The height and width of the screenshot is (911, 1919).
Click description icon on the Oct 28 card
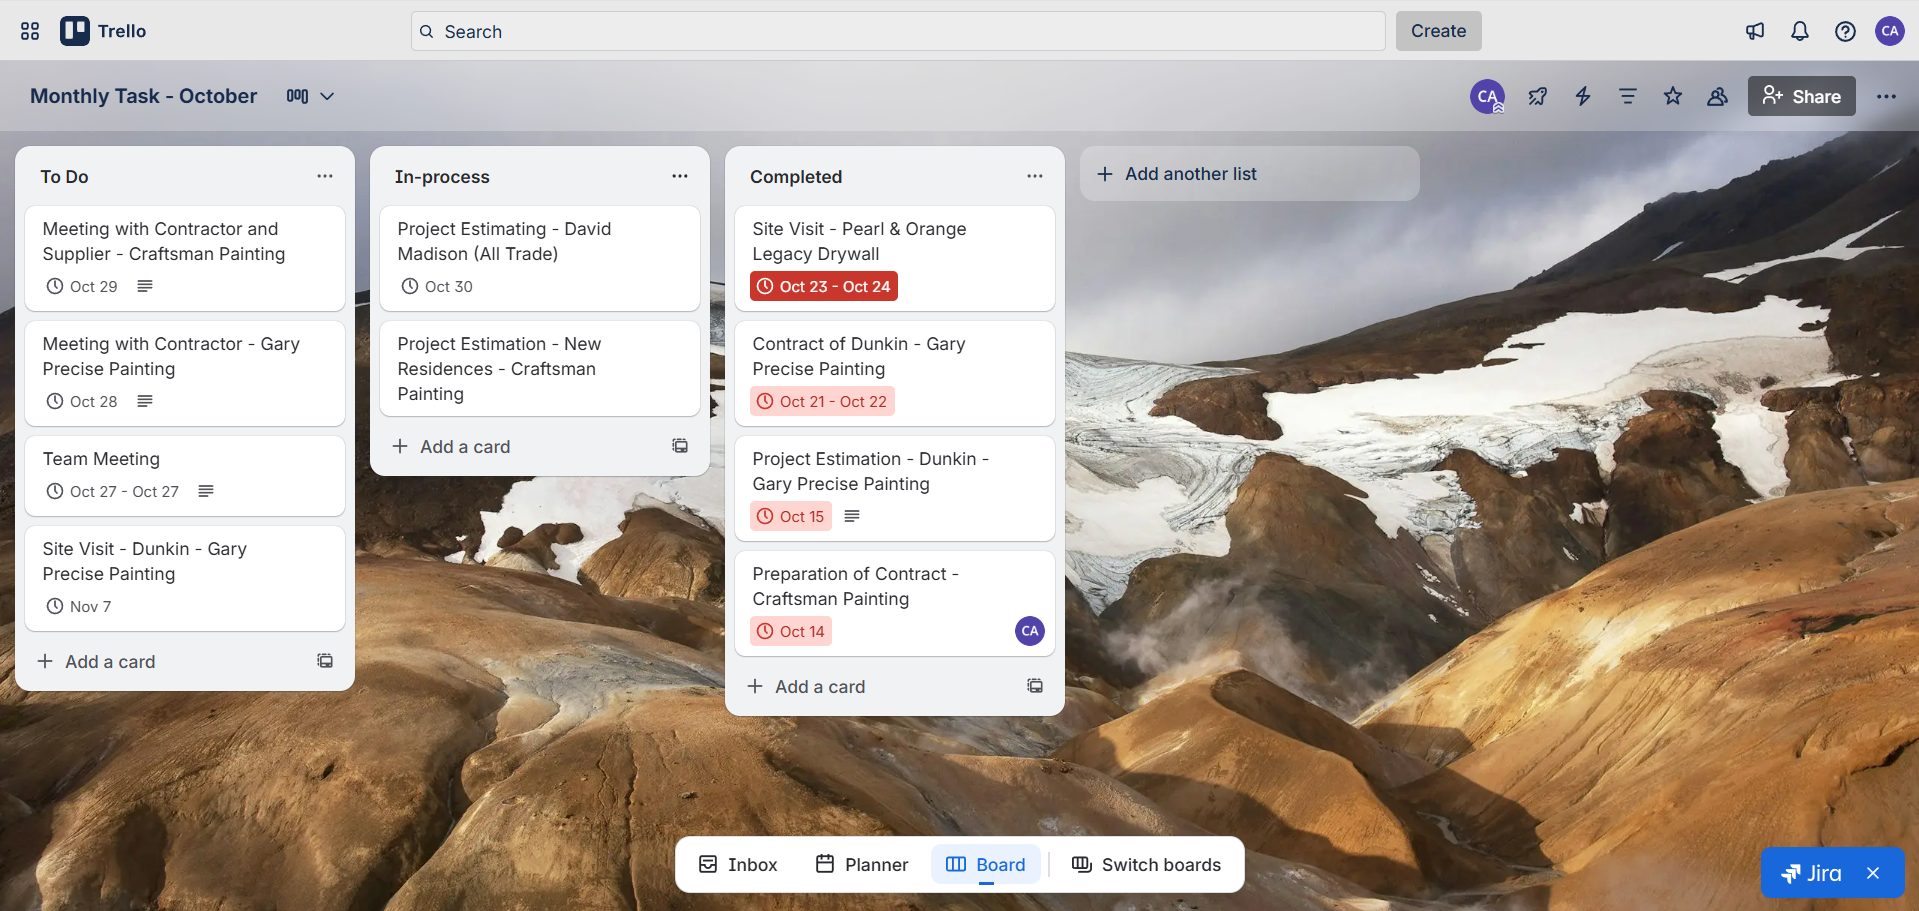(145, 401)
